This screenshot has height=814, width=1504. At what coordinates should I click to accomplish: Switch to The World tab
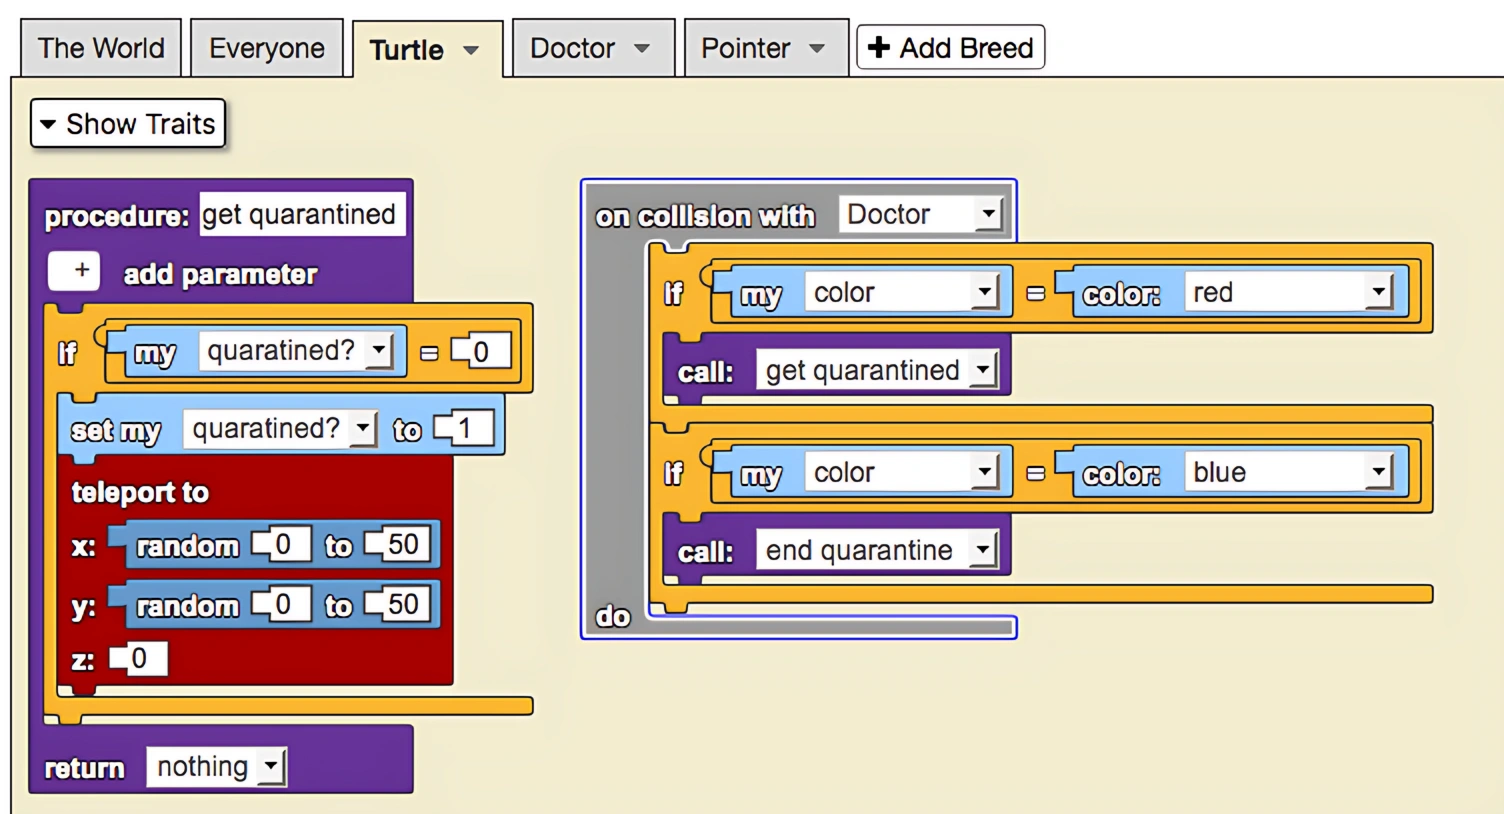[x=100, y=48]
